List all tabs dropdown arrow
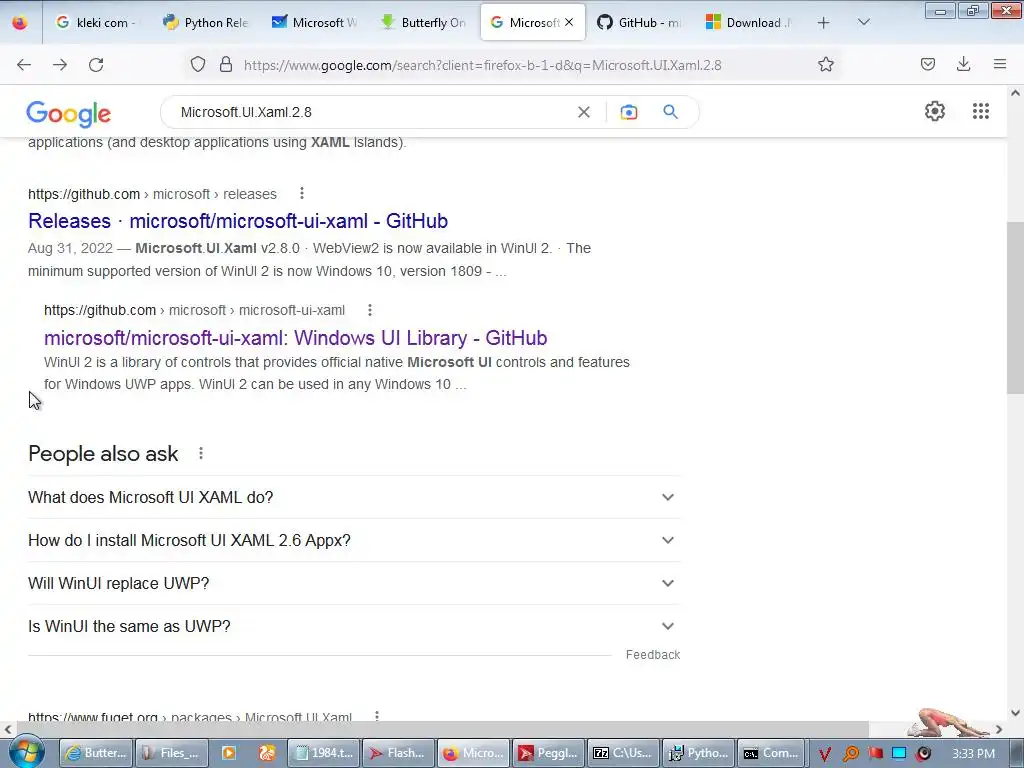 (863, 22)
